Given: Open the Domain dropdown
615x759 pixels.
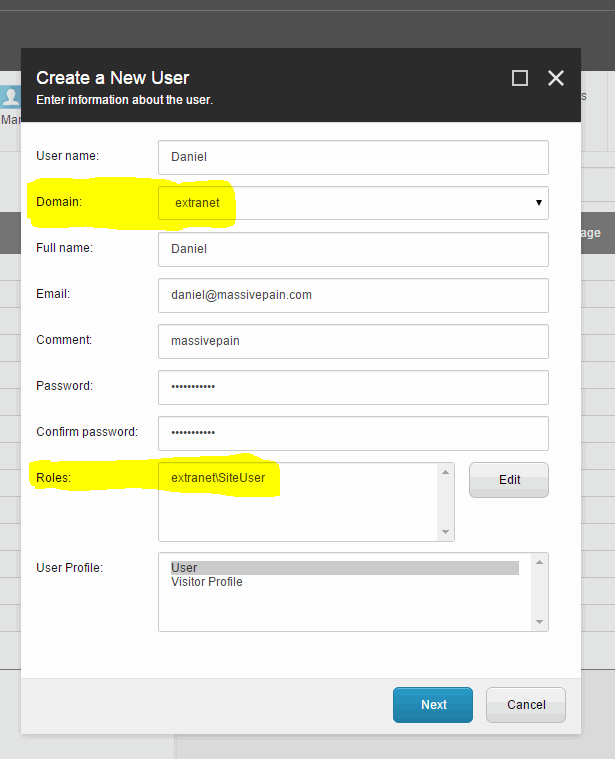Looking at the screenshot, I should coord(353,203).
